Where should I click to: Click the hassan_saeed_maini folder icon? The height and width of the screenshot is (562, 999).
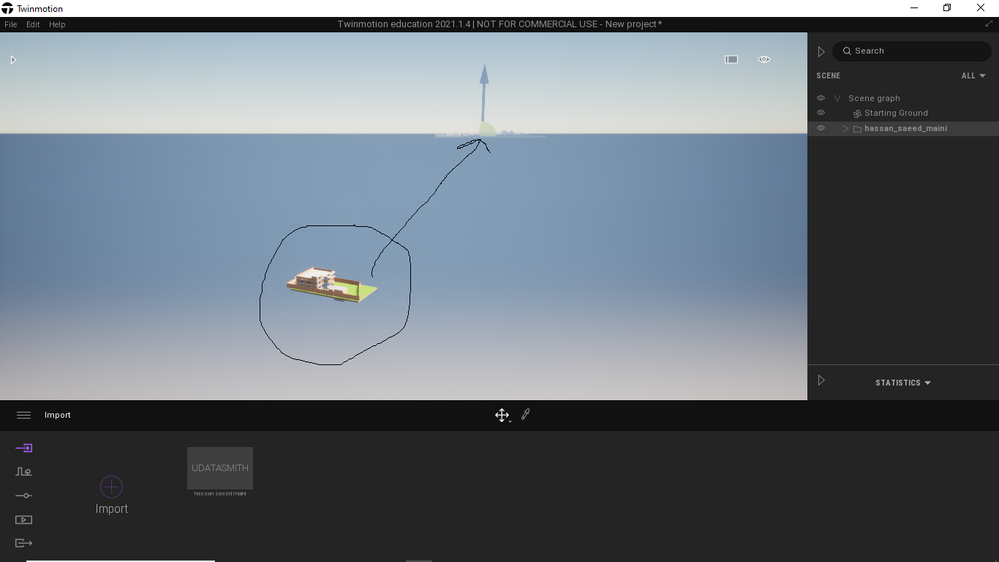(x=858, y=129)
